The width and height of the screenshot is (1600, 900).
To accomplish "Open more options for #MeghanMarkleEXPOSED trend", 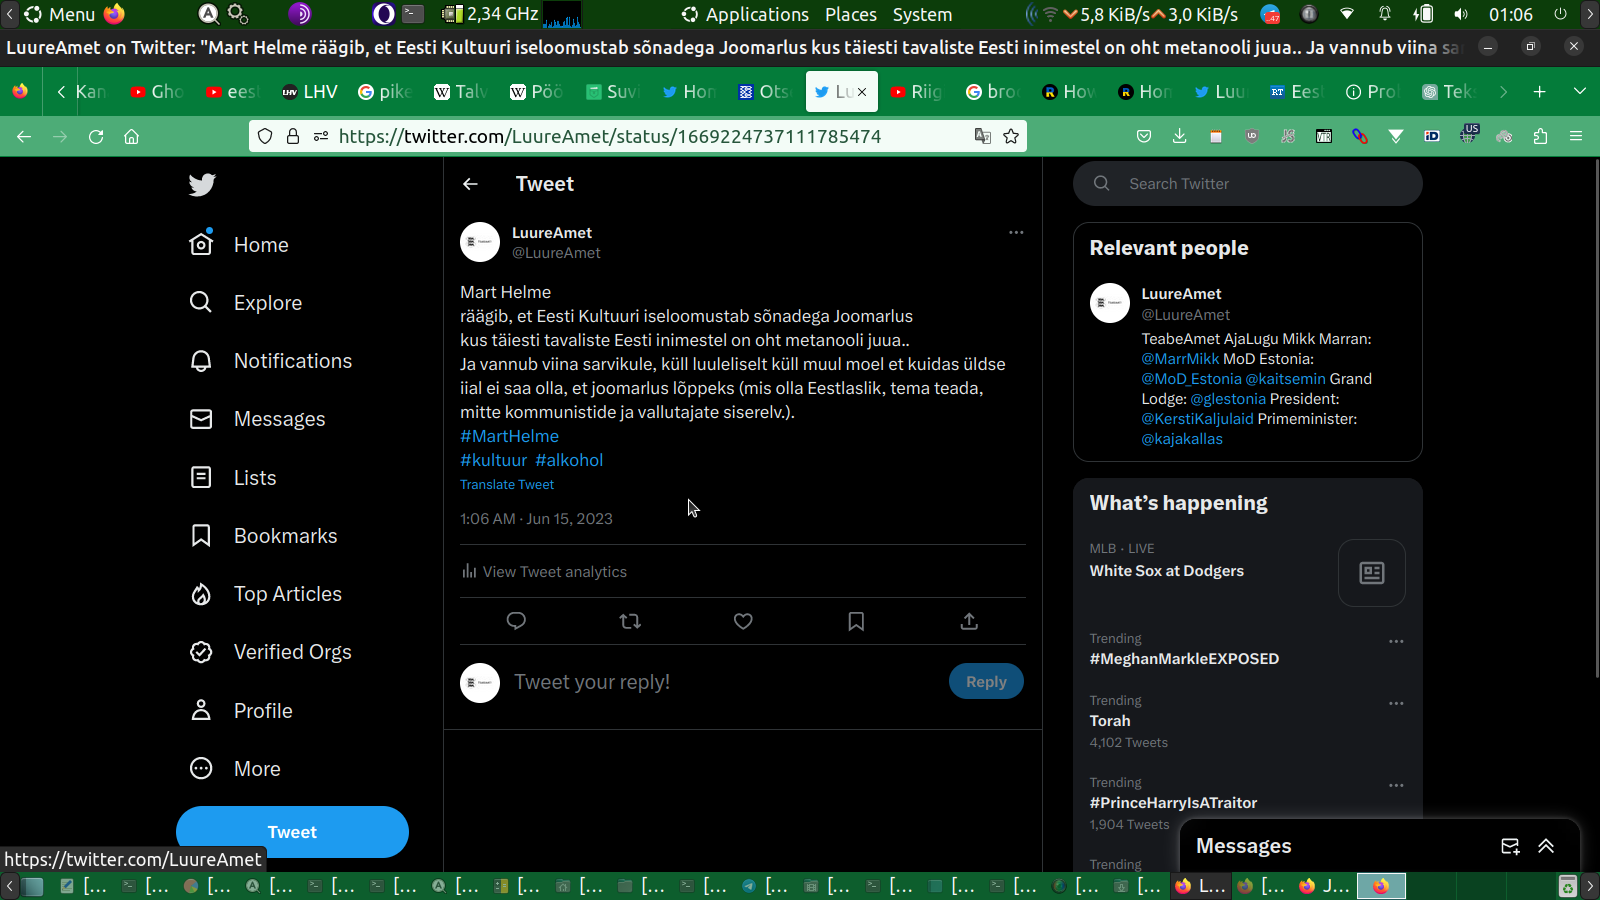I will click(1396, 641).
